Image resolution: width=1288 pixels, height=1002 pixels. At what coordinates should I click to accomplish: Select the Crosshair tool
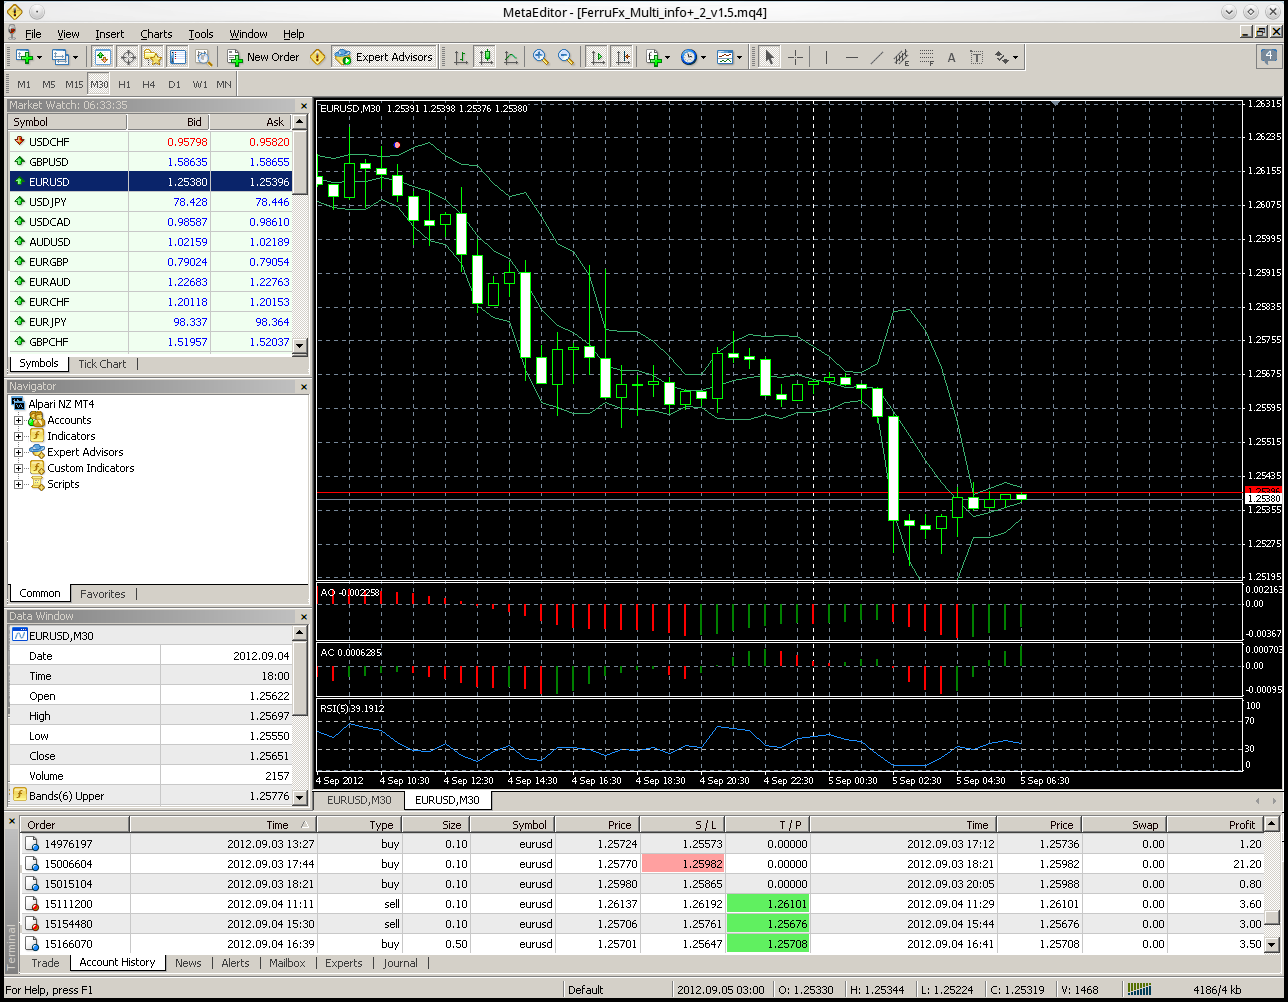click(x=795, y=57)
